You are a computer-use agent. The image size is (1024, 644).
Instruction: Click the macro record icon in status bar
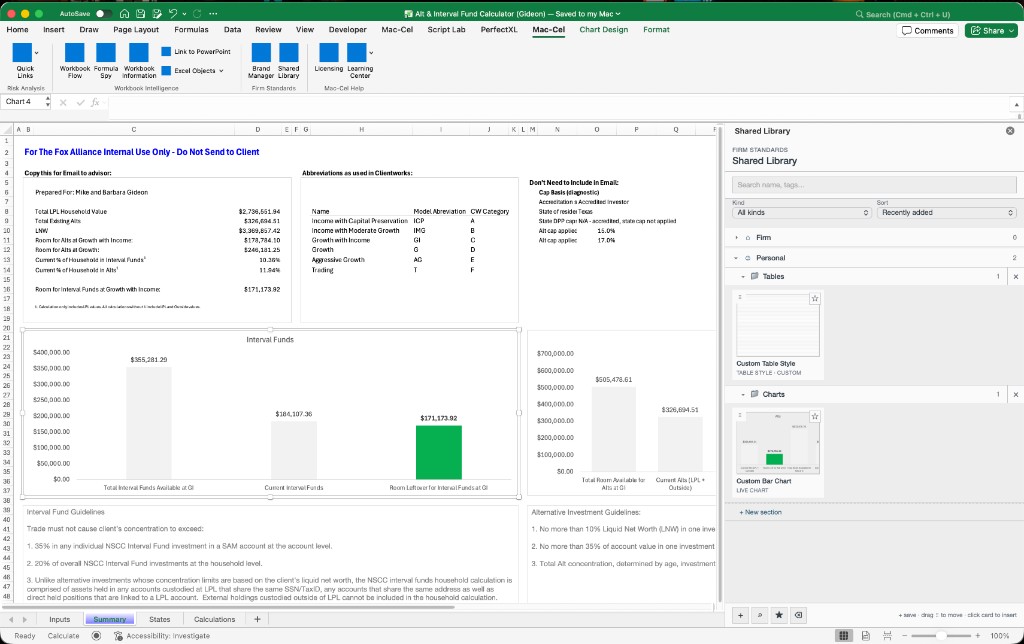click(96, 636)
